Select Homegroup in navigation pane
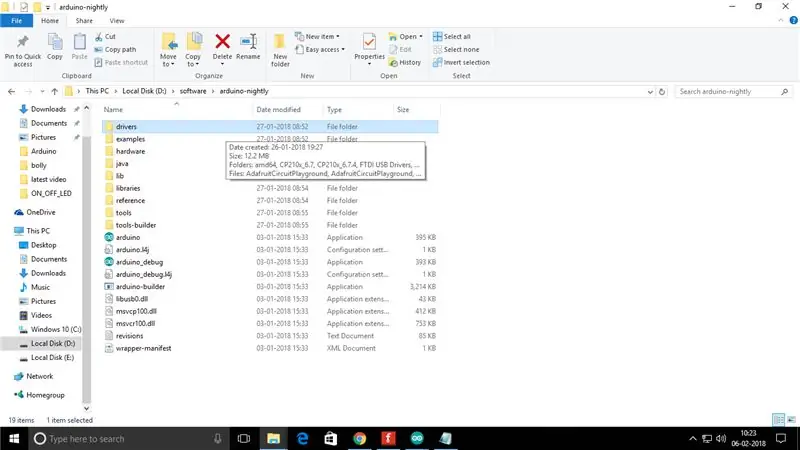Screen dimensions: 800x450 tap(45, 395)
